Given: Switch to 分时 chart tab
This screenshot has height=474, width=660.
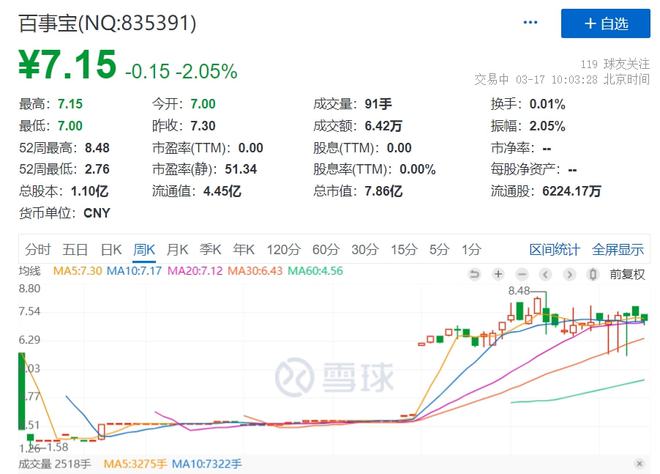Looking at the screenshot, I should point(37,250).
